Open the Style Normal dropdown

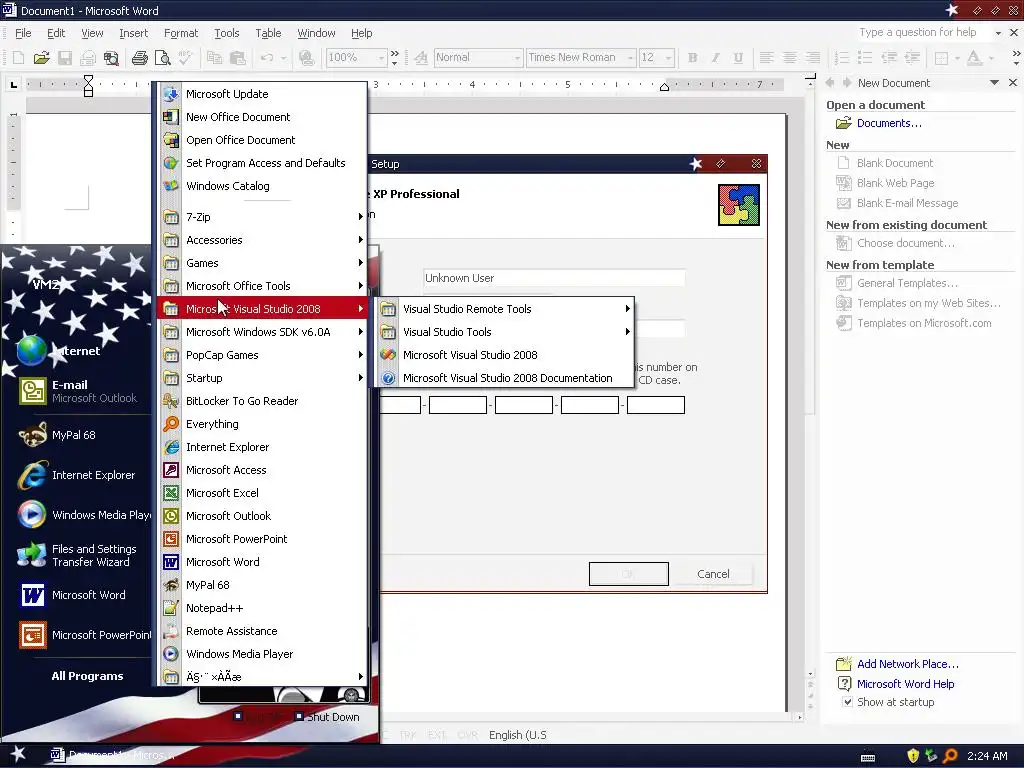click(x=517, y=58)
